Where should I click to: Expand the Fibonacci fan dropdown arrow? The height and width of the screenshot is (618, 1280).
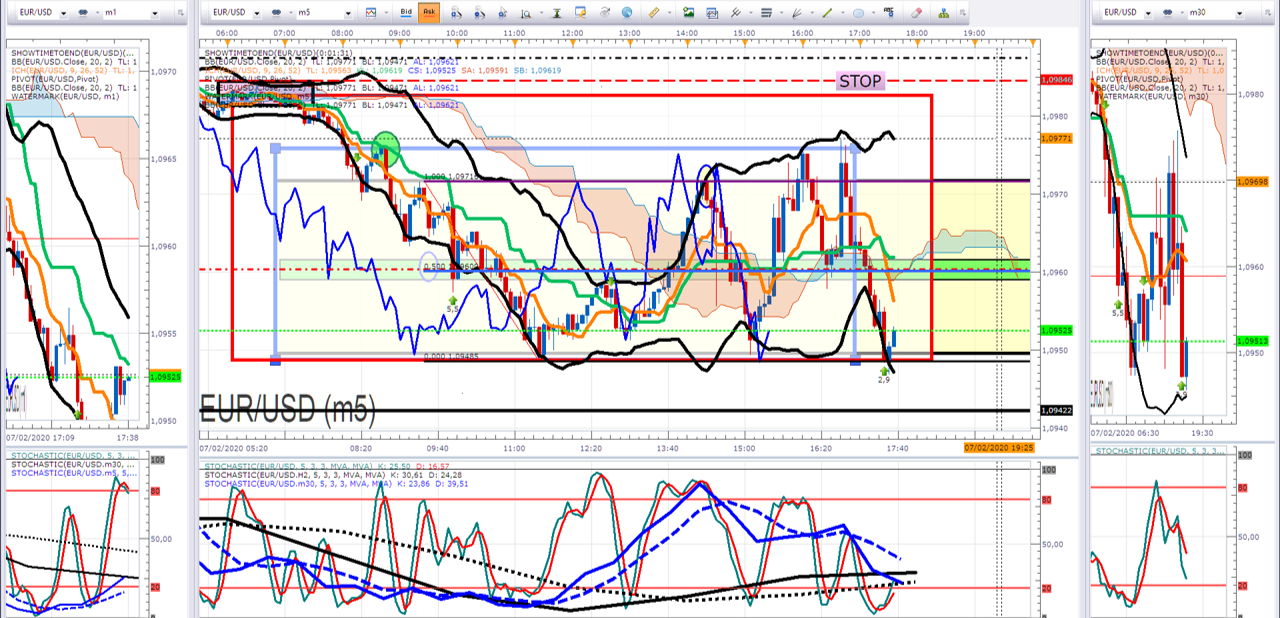812,13
